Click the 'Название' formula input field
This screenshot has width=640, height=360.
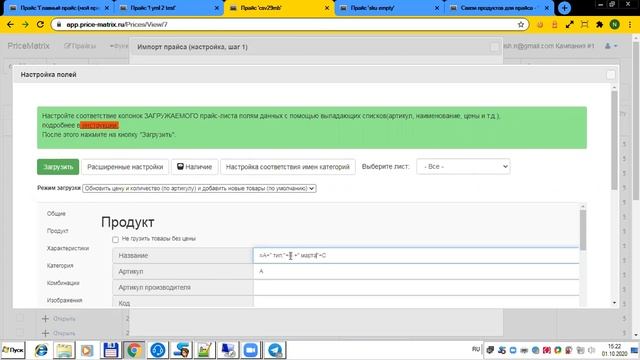coord(416,256)
